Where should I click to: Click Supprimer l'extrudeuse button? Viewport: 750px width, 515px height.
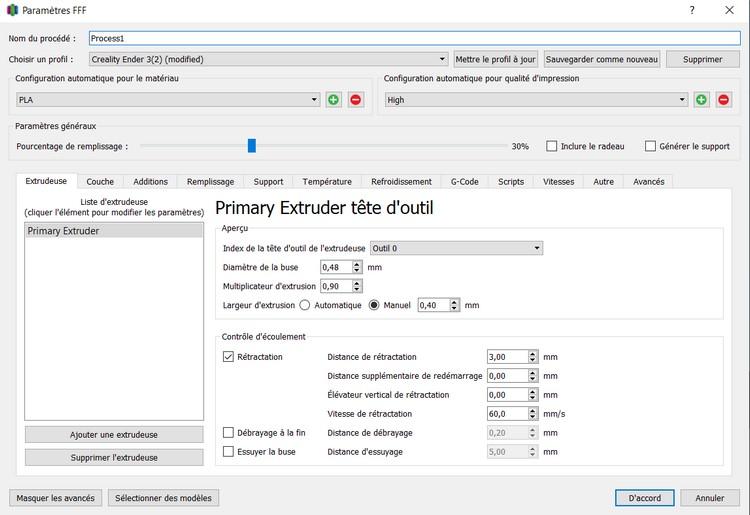click(114, 458)
